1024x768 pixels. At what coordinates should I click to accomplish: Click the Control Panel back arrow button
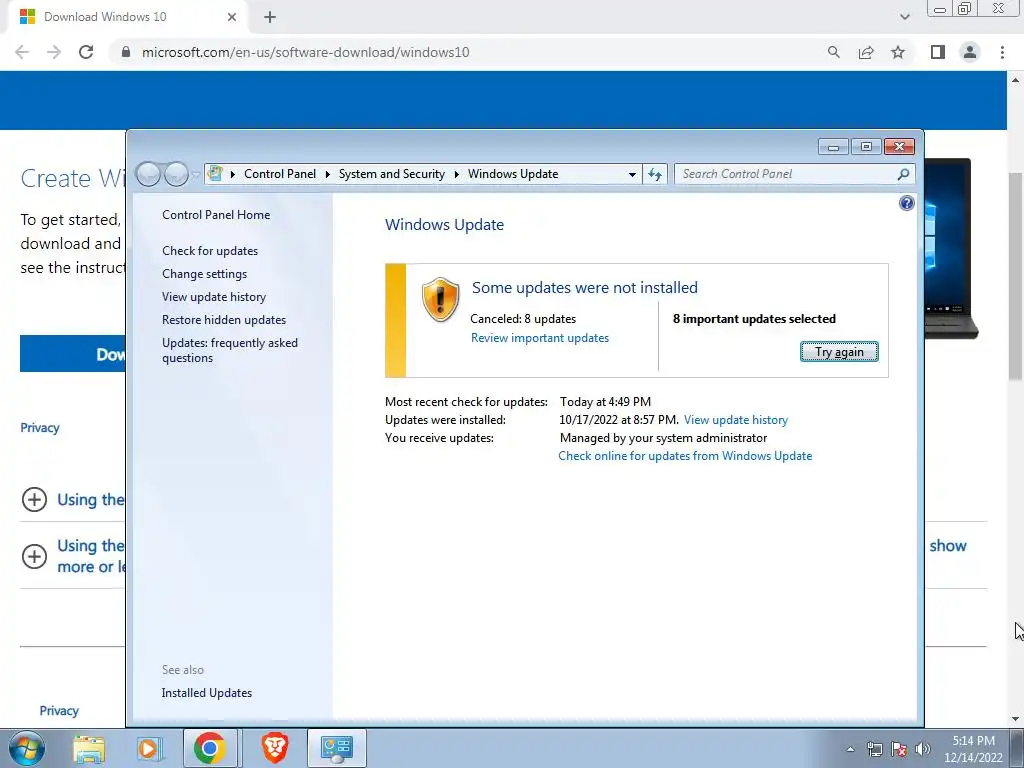[x=148, y=174]
